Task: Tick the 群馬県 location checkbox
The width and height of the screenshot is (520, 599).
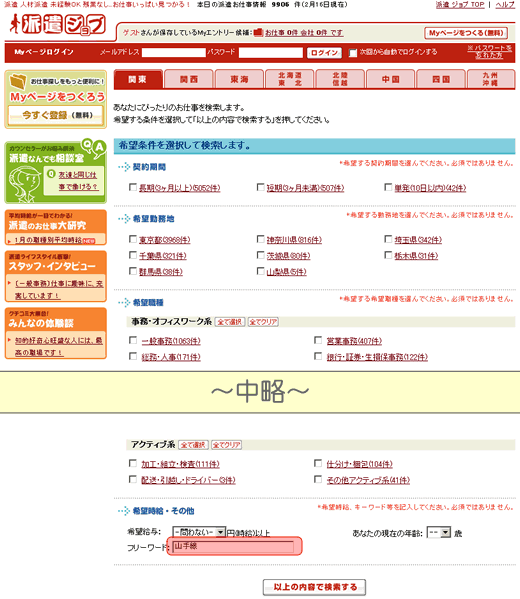Action: click(x=133, y=271)
